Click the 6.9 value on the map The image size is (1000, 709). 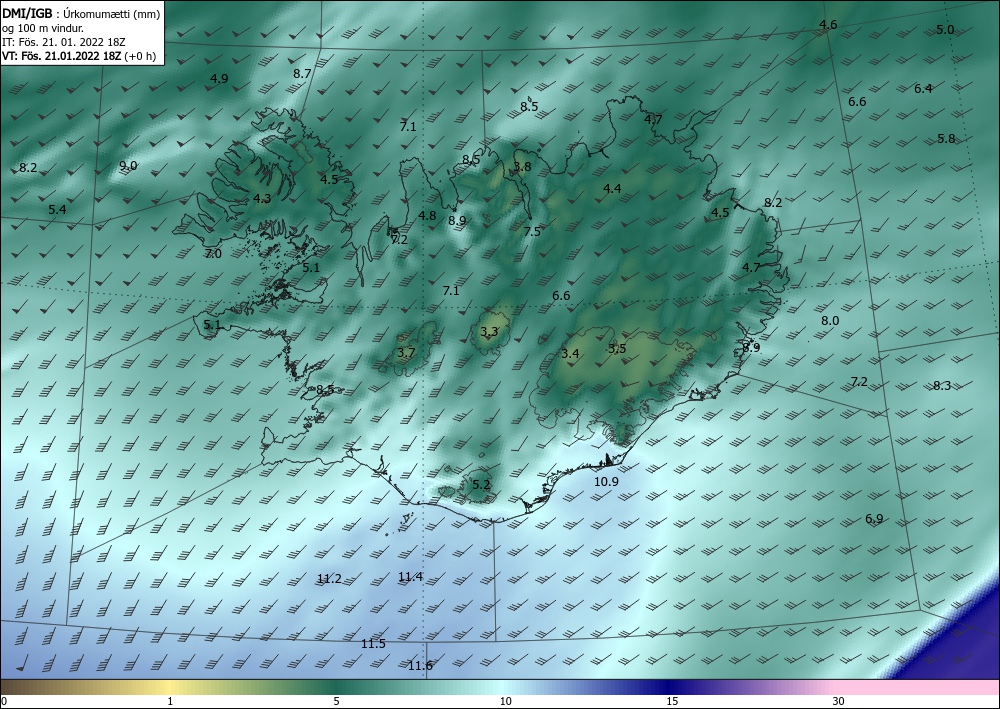874,519
